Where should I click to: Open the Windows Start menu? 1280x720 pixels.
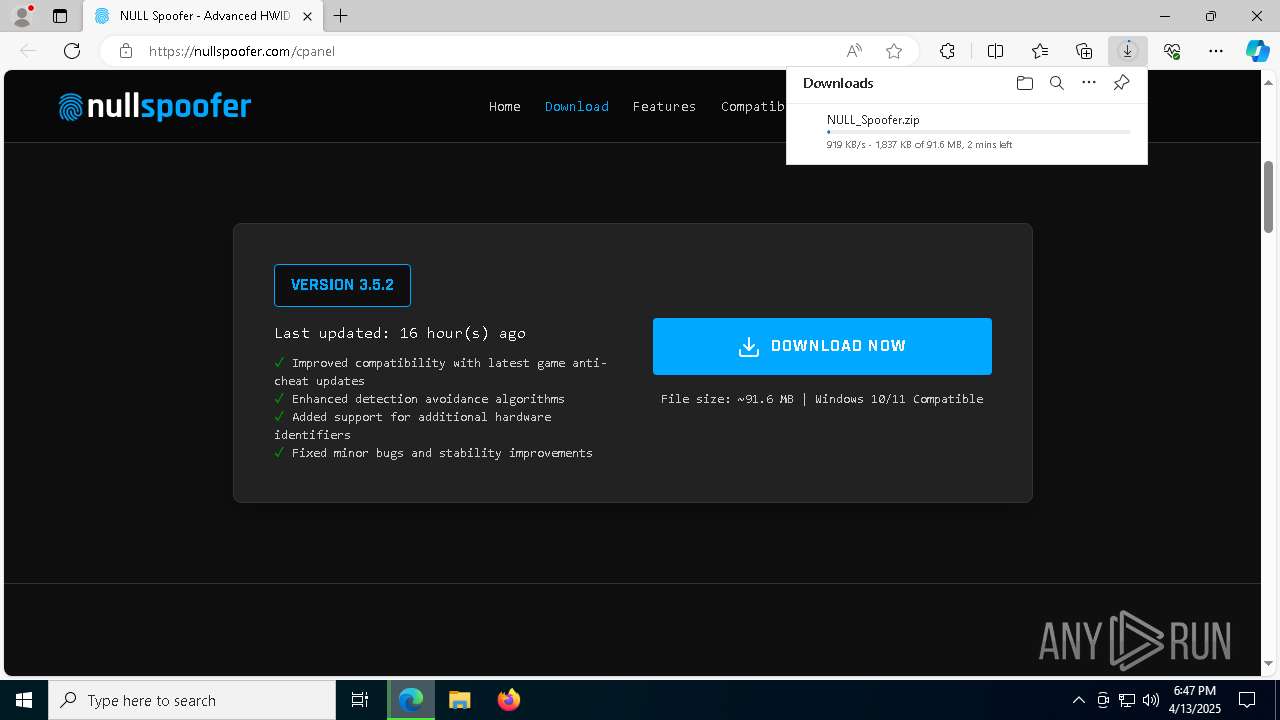pos(24,700)
